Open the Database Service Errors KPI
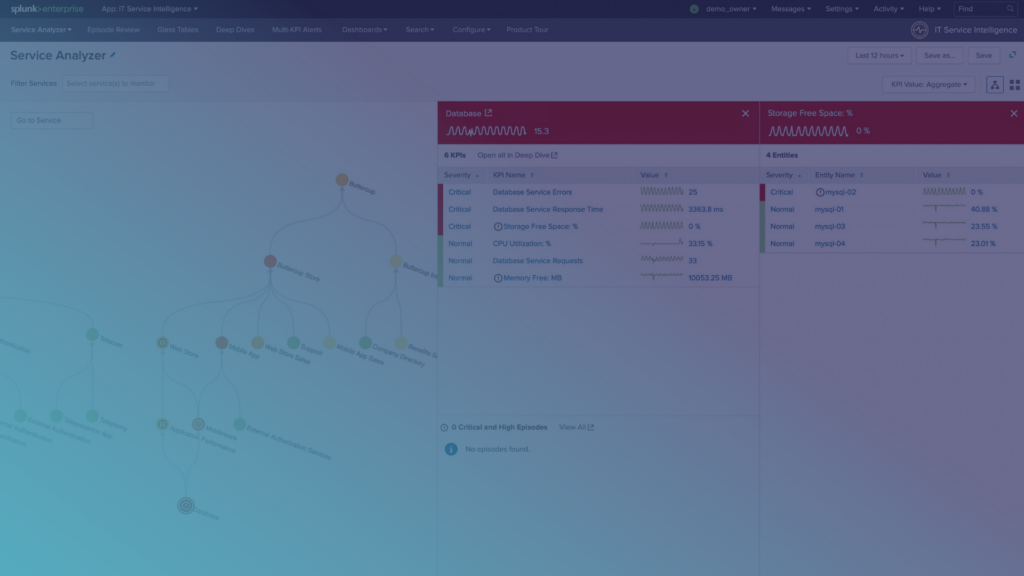Image resolution: width=1024 pixels, height=576 pixels. point(532,193)
